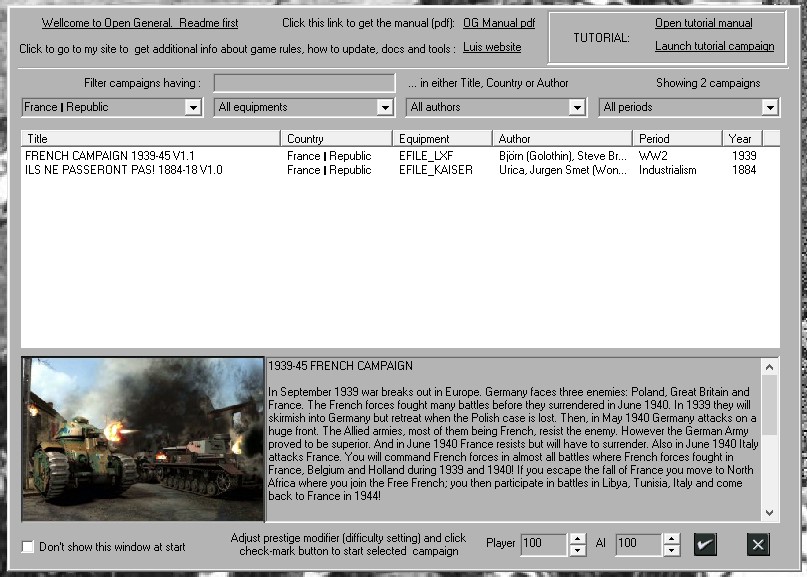Screen dimensions: 807x577
Task: Click EFILE_LXF equipment cell
Action: click(x=426, y=155)
